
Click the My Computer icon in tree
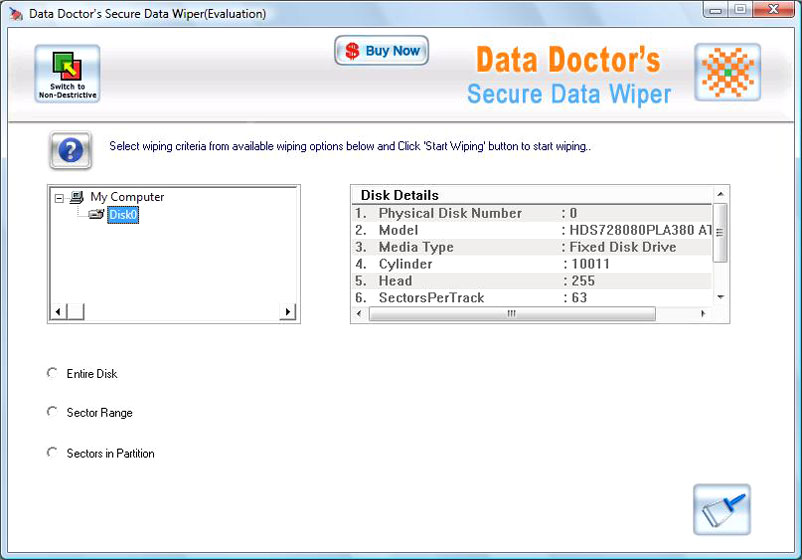point(77,197)
